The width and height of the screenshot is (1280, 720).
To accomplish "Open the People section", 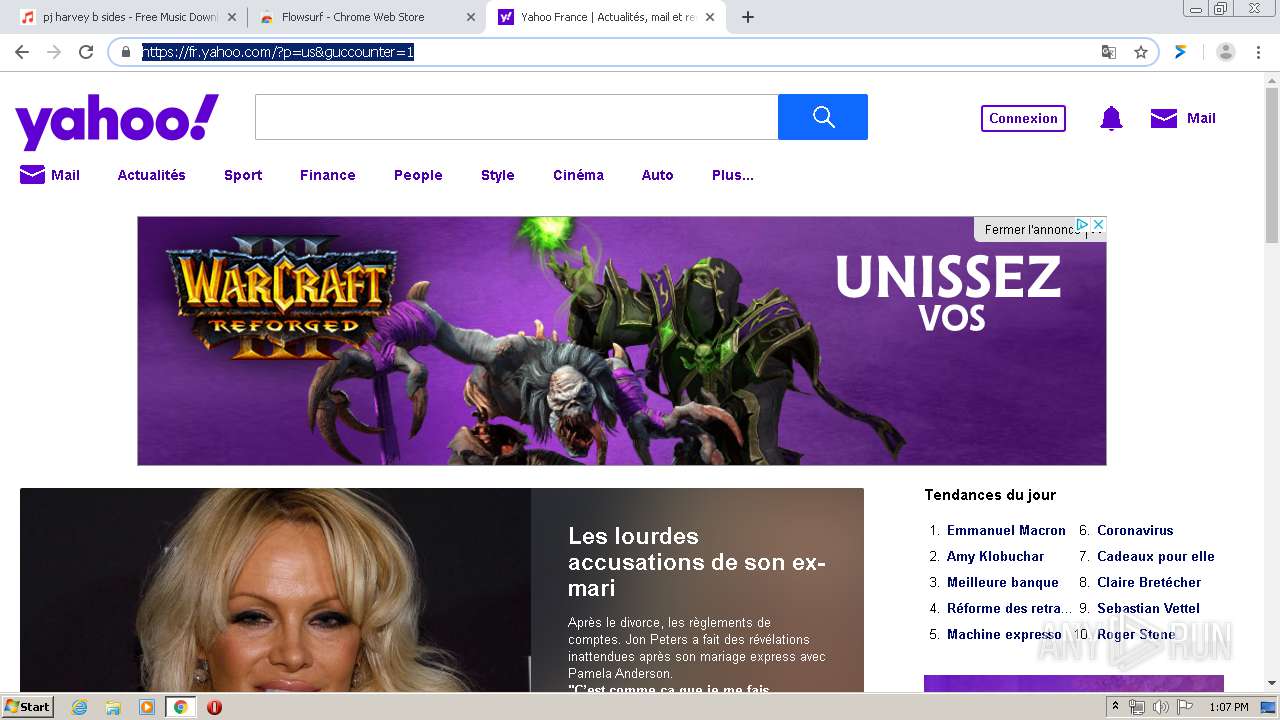I will 418,175.
